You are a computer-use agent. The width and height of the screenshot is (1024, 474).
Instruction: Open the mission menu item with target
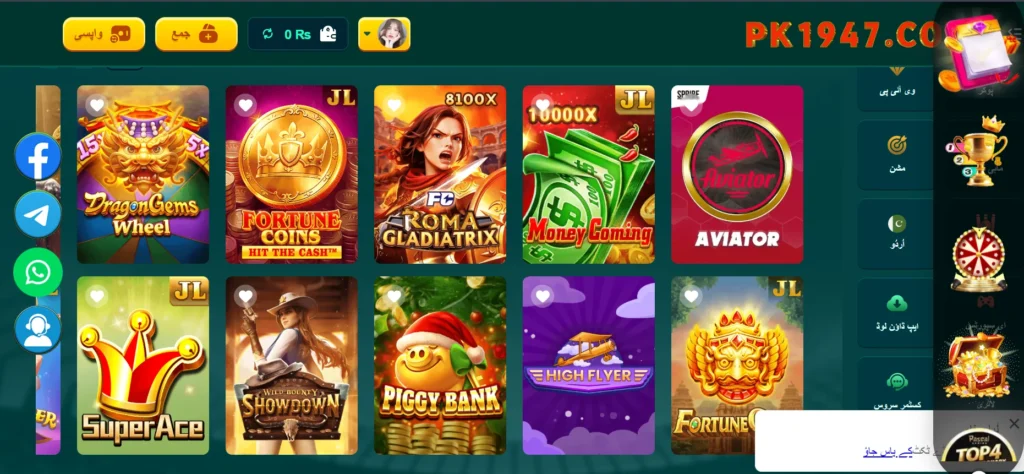pyautogui.click(x=896, y=154)
